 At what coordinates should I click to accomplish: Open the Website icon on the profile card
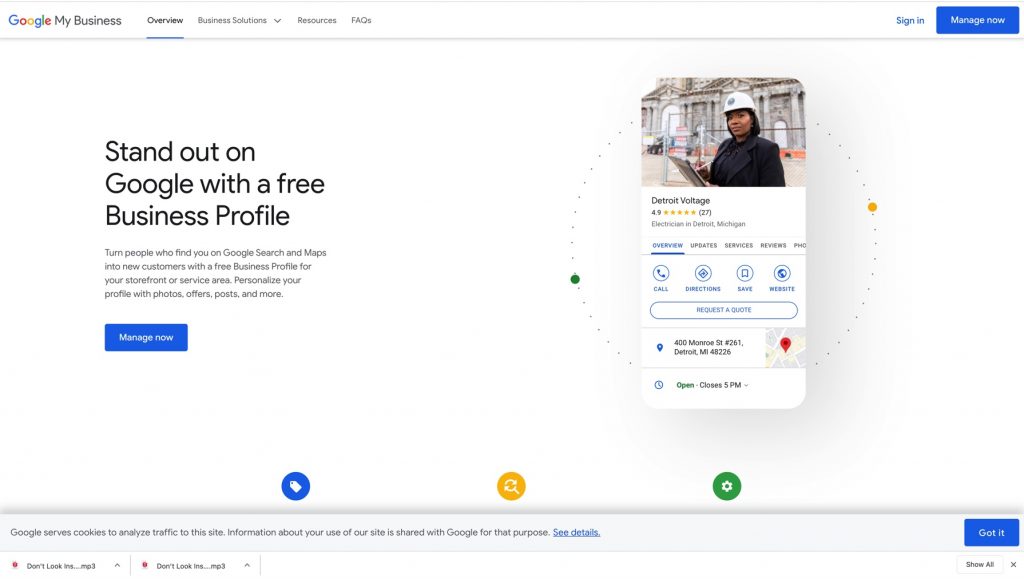(781, 273)
